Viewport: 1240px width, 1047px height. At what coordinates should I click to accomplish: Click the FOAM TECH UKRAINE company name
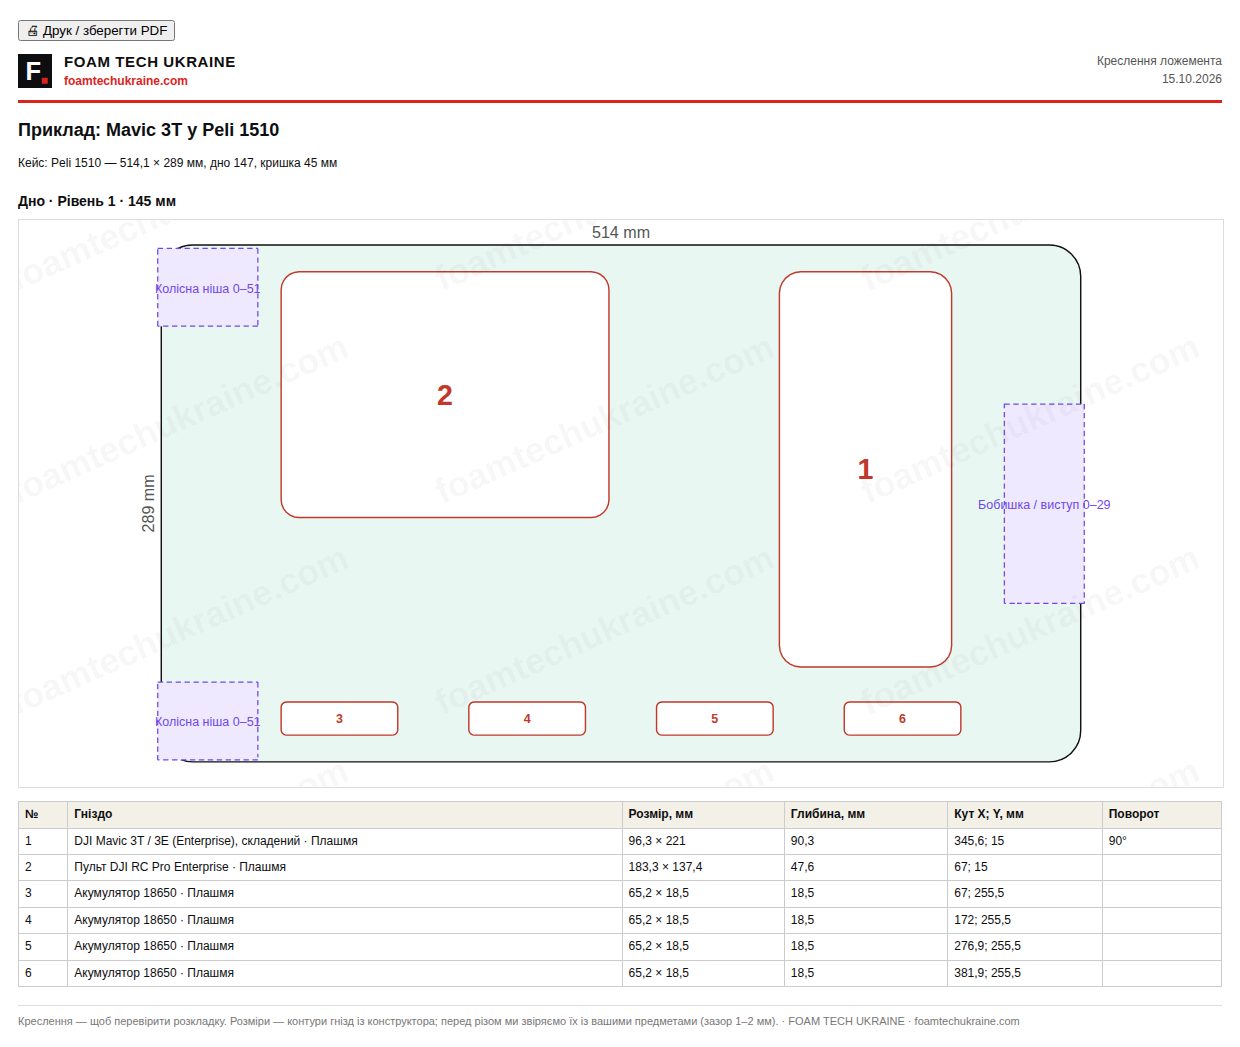tap(150, 62)
